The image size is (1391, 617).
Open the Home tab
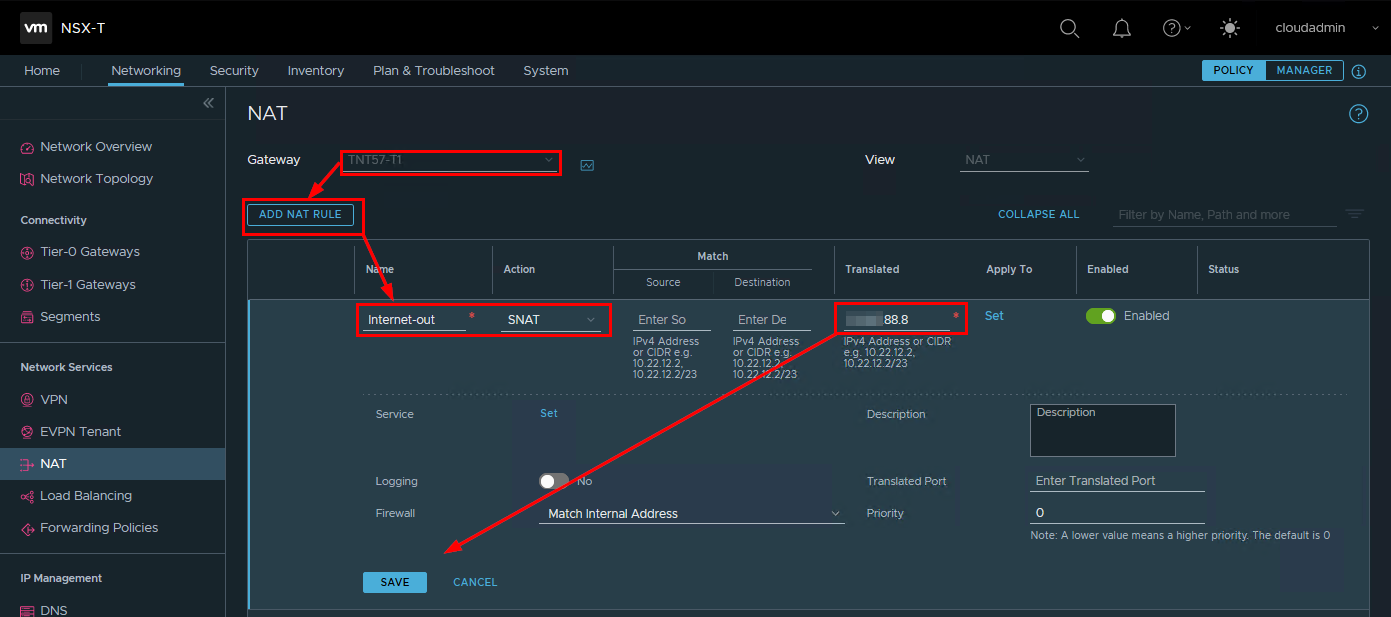(42, 70)
